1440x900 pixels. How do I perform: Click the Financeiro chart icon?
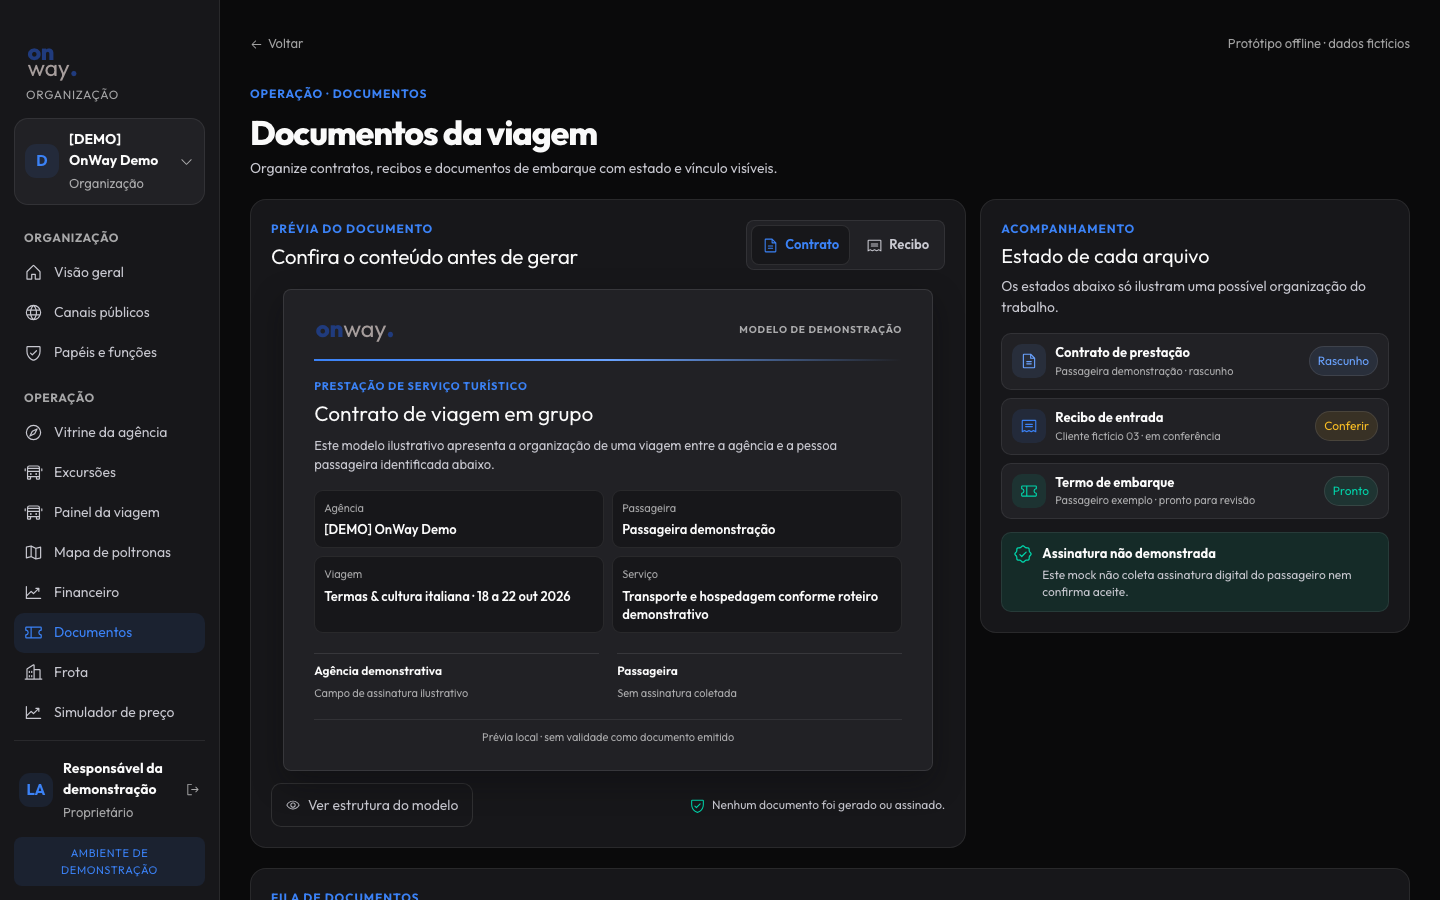point(33,592)
